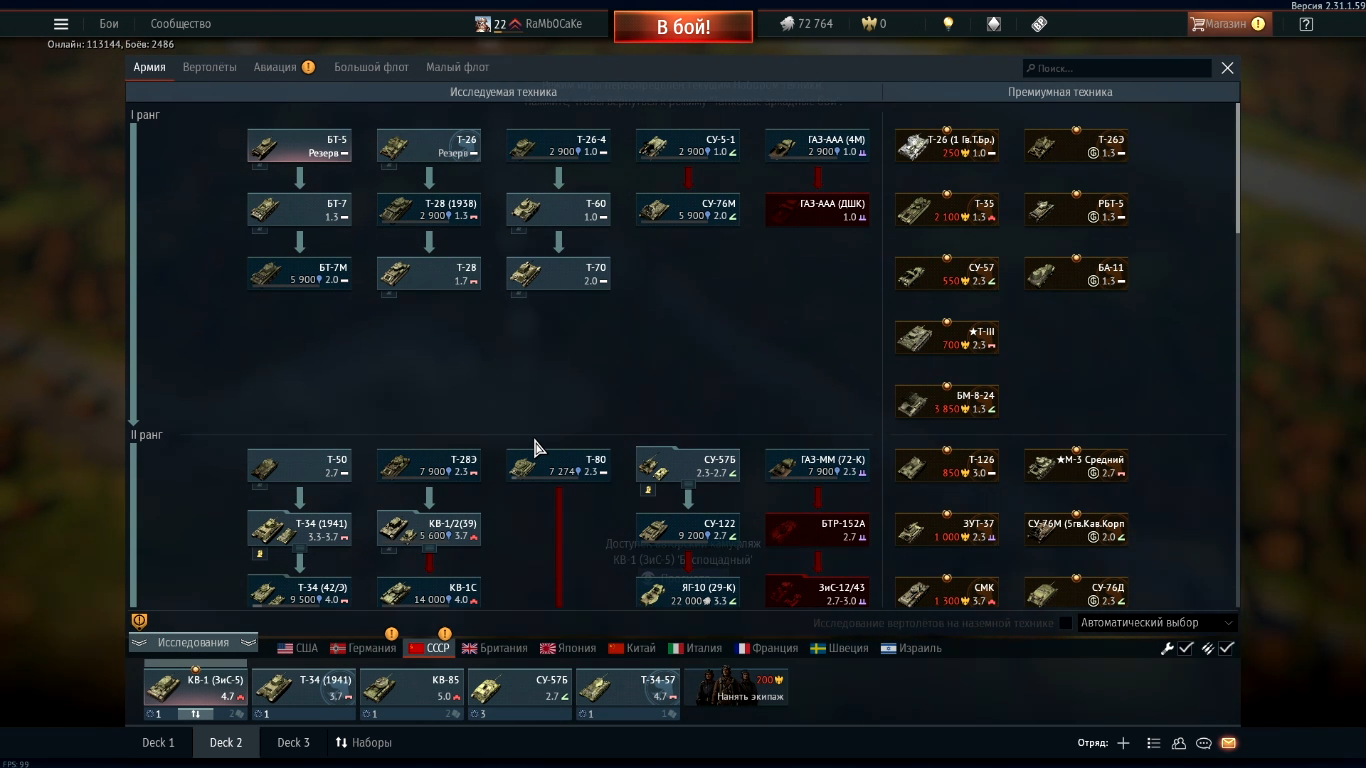Screen dimensions: 1366x768
Task: Add squad member with plus icon
Action: [1123, 743]
